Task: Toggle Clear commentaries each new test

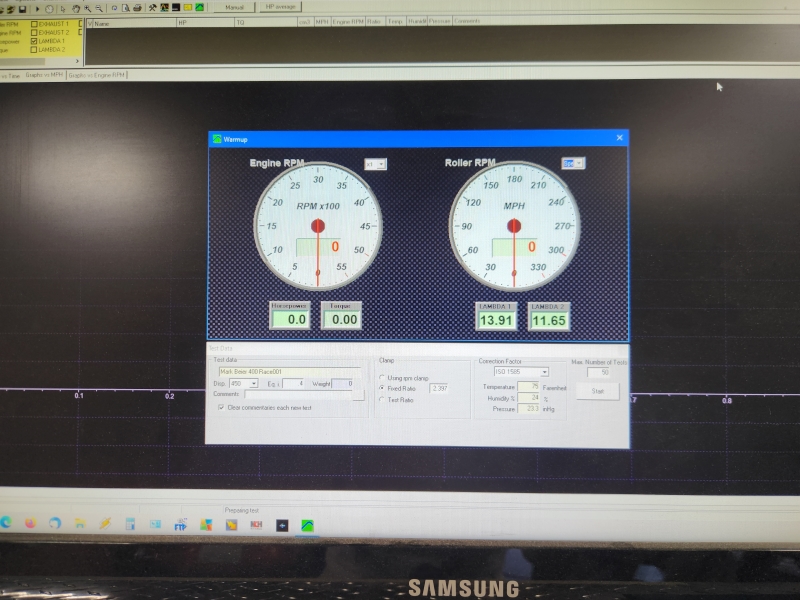Action: pyautogui.click(x=220, y=407)
